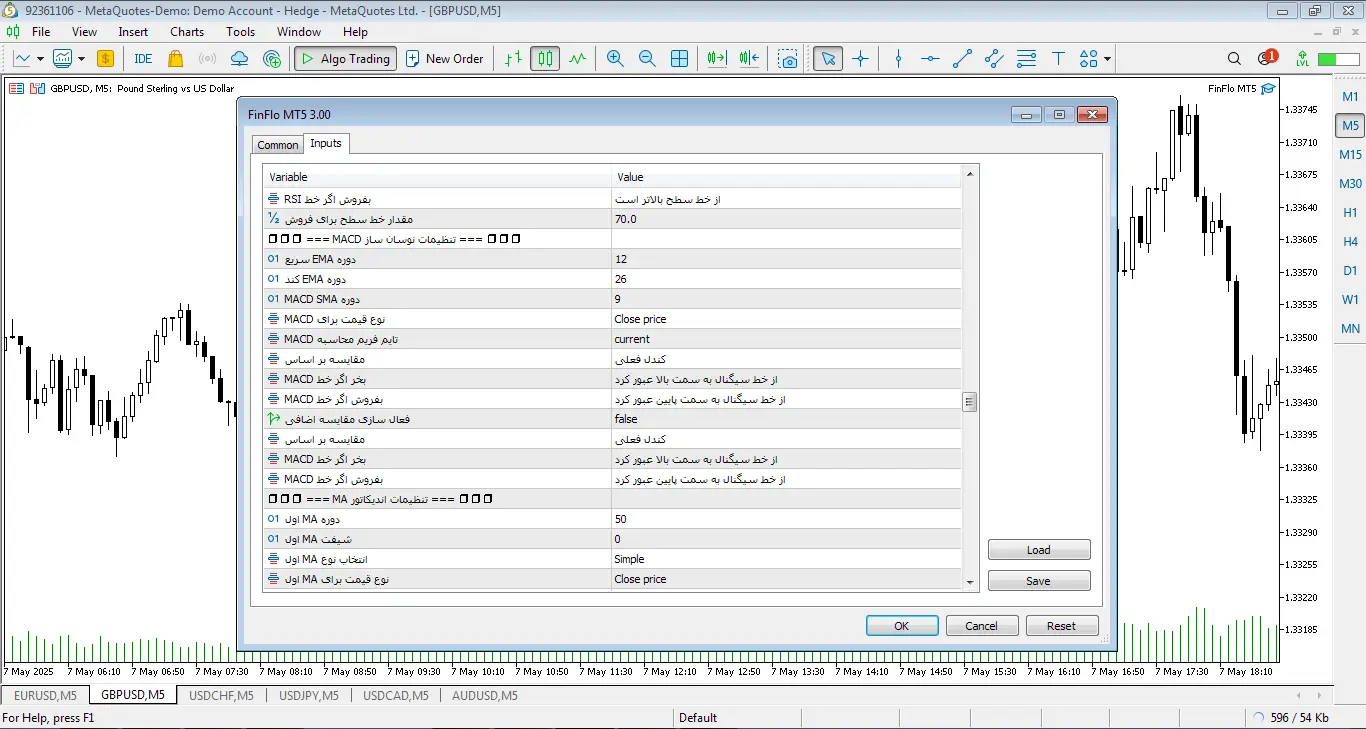Click the New Order button

pos(445,59)
